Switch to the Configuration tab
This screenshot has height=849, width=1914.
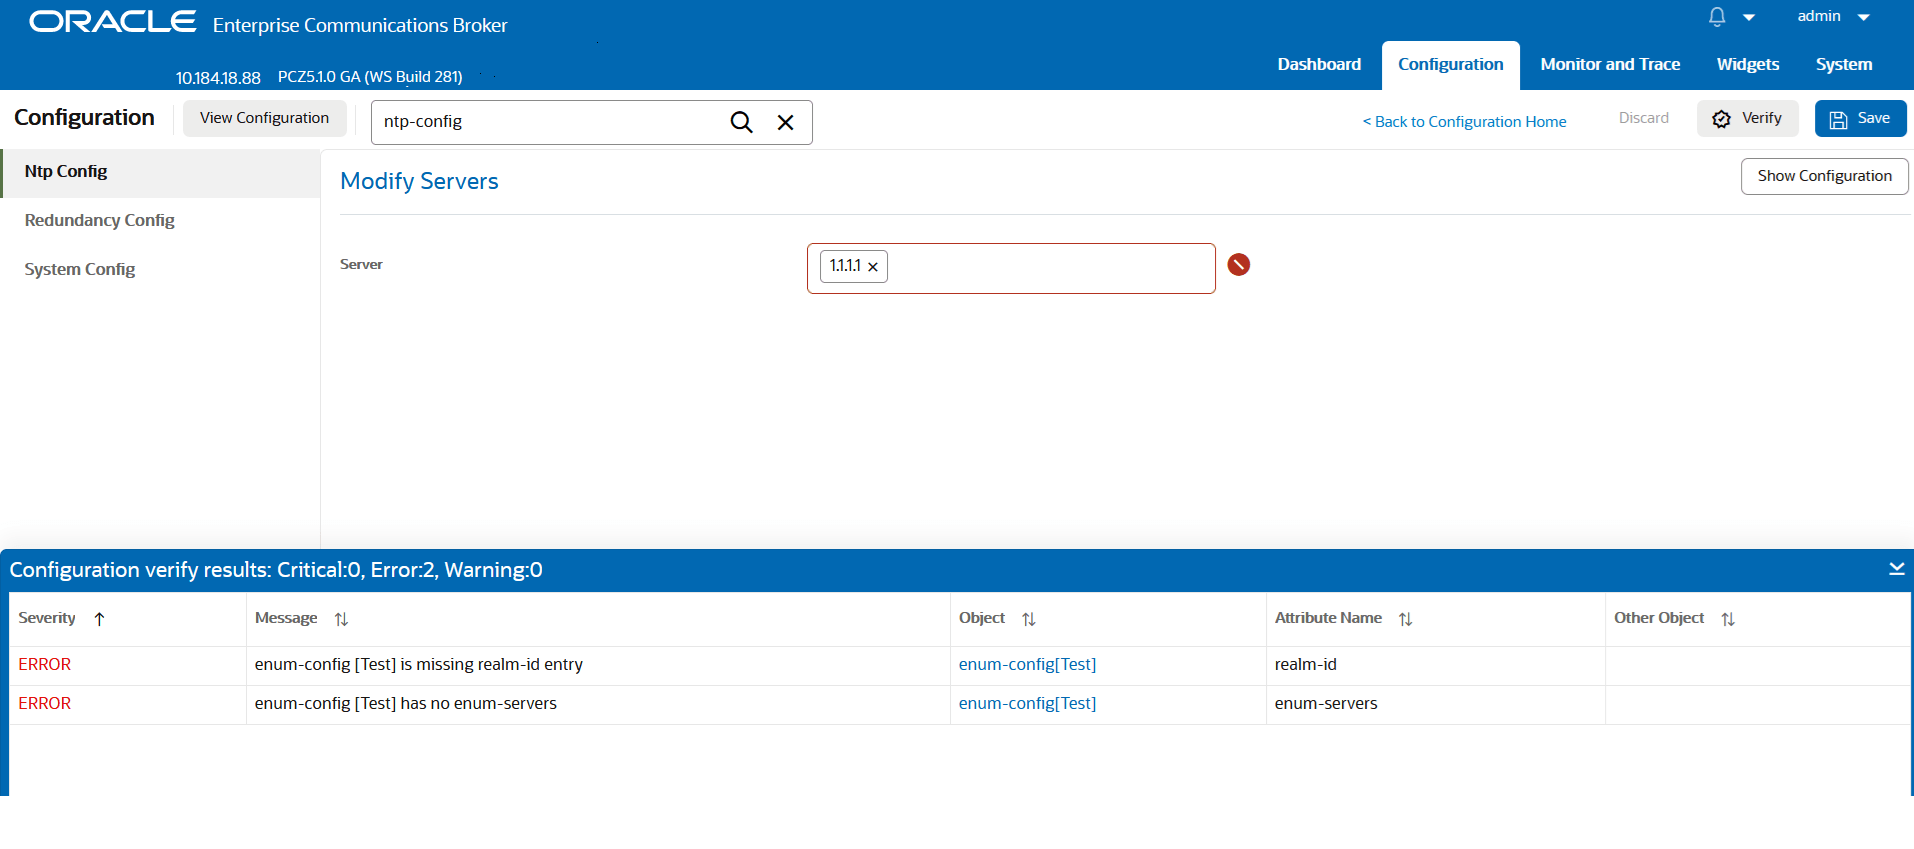click(x=1451, y=64)
